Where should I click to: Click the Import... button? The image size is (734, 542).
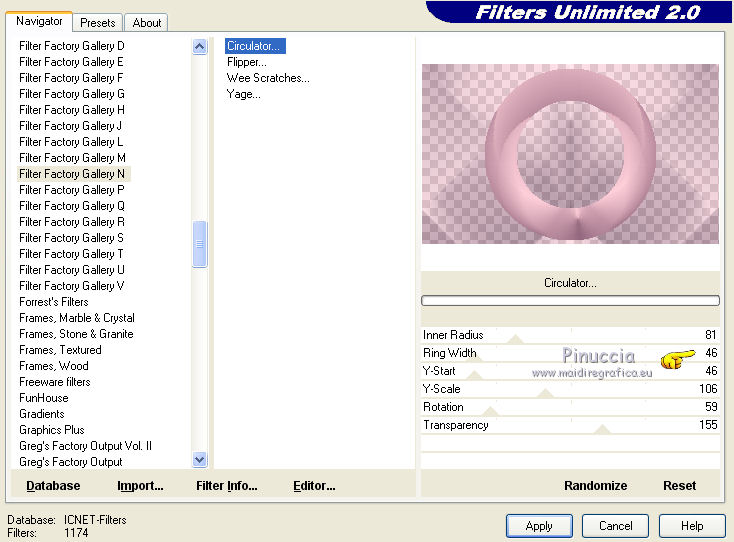click(x=140, y=486)
